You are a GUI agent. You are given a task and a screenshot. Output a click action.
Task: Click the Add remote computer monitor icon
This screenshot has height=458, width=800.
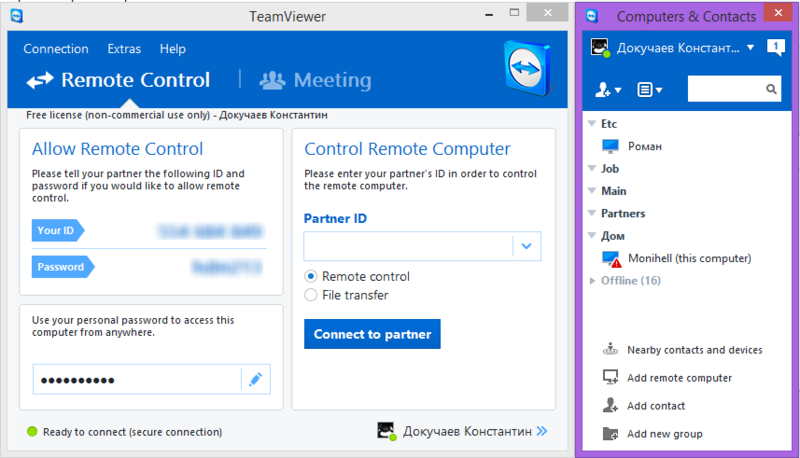[x=610, y=377]
